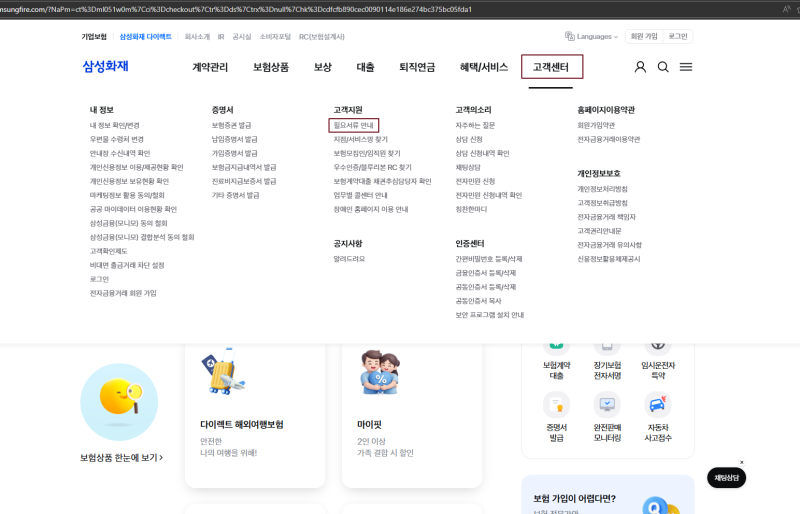800x514 pixels.
Task: Open 회사소개 top link
Action: pyautogui.click(x=197, y=37)
